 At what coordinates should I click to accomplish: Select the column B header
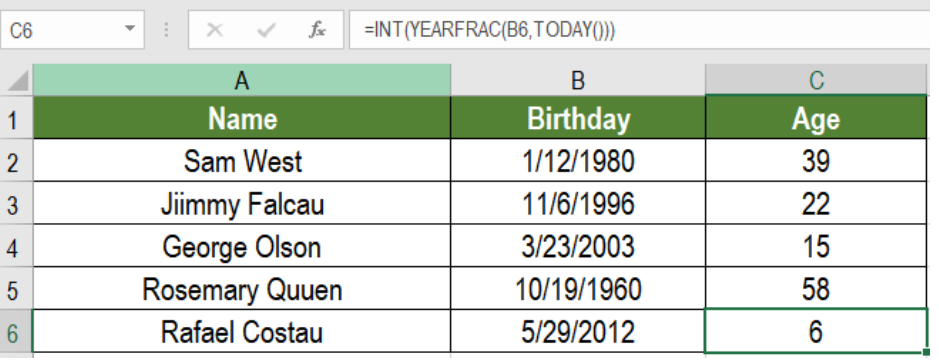[x=577, y=80]
